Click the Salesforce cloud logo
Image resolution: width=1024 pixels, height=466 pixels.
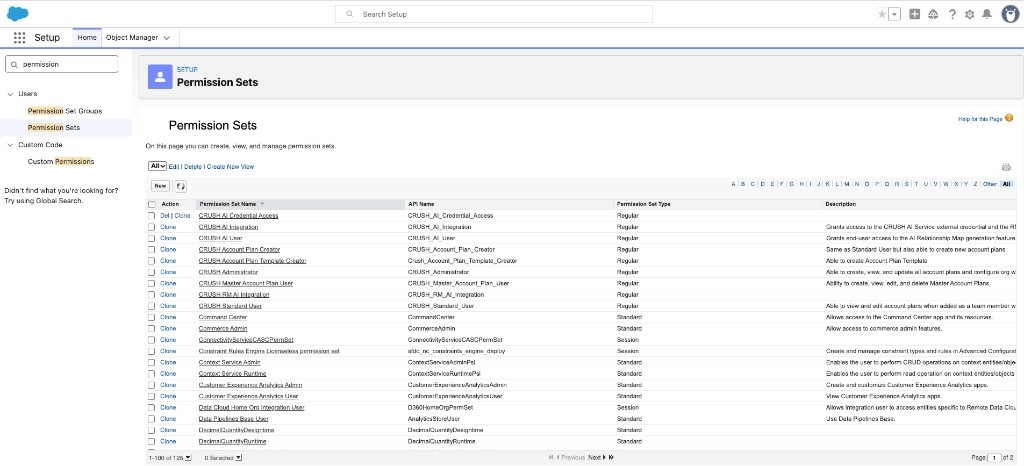click(18, 13)
